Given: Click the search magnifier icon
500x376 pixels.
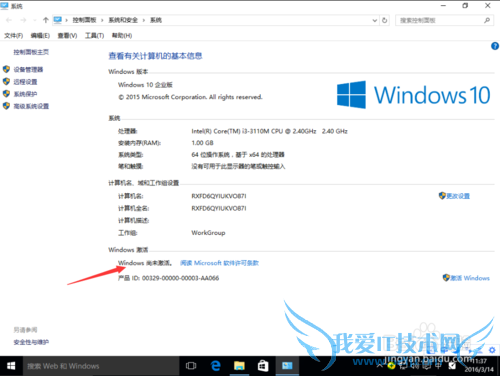Looking at the screenshot, I should click(487, 20).
